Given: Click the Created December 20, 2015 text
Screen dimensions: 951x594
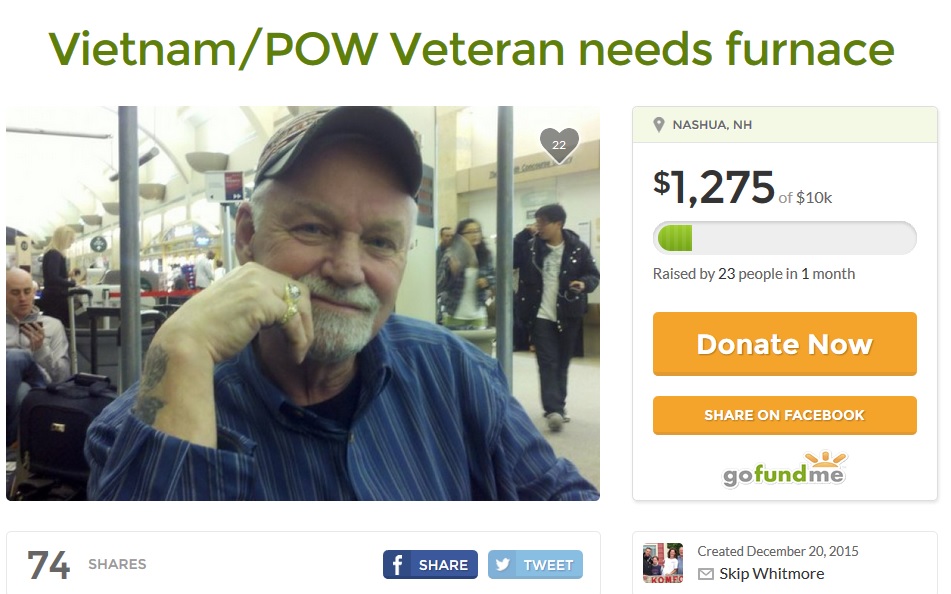Looking at the screenshot, I should [x=778, y=551].
